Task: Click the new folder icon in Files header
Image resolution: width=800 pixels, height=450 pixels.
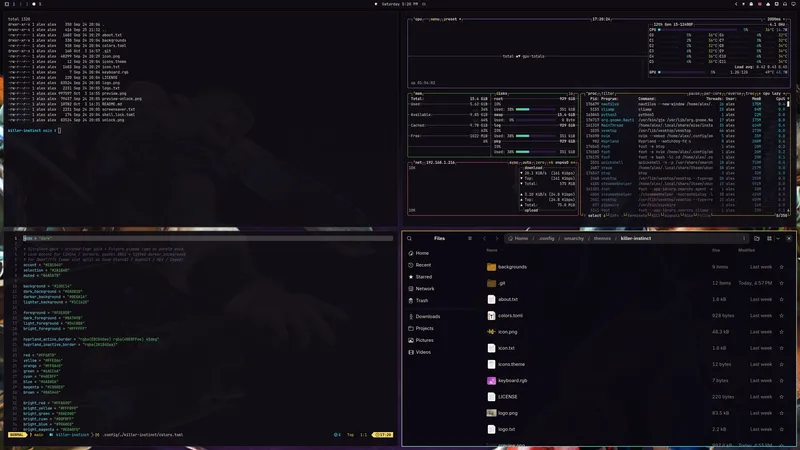Action: [x=757, y=238]
